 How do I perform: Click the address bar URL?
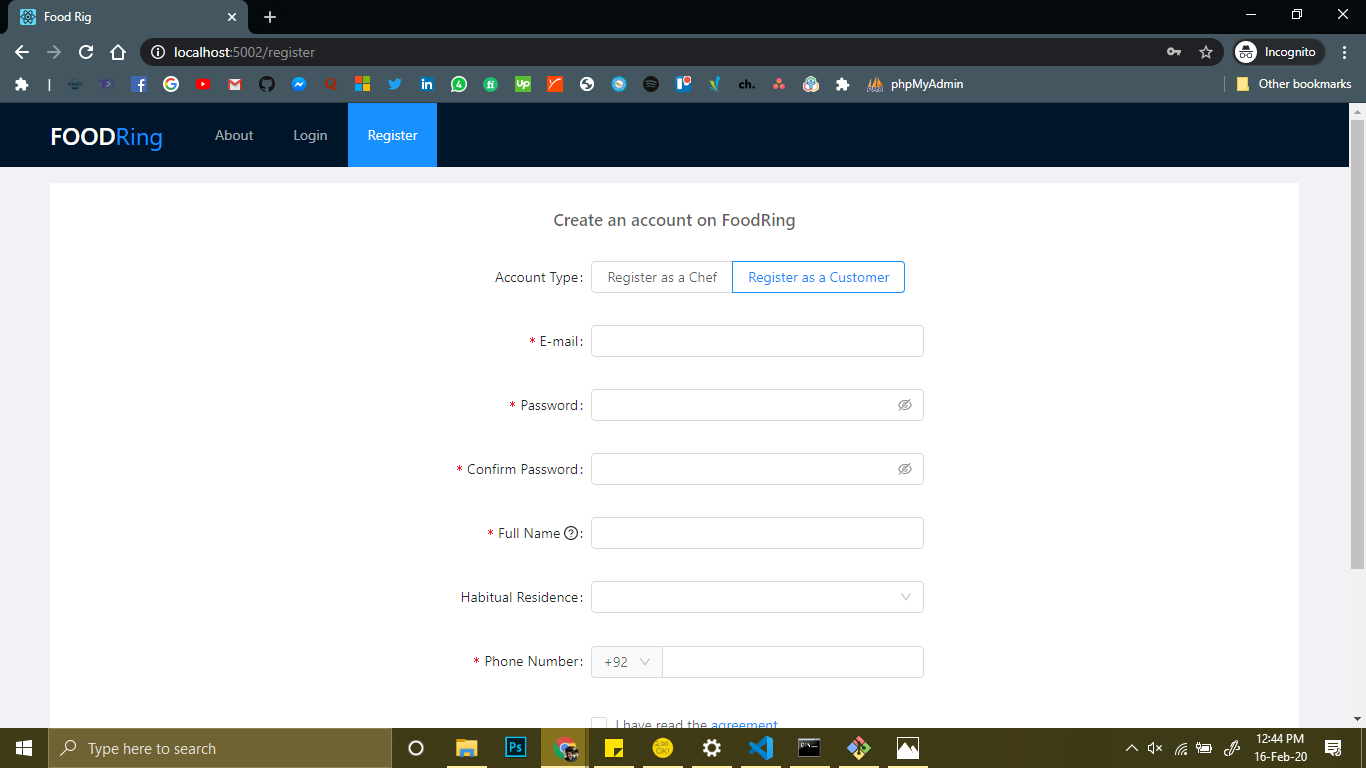coord(244,52)
